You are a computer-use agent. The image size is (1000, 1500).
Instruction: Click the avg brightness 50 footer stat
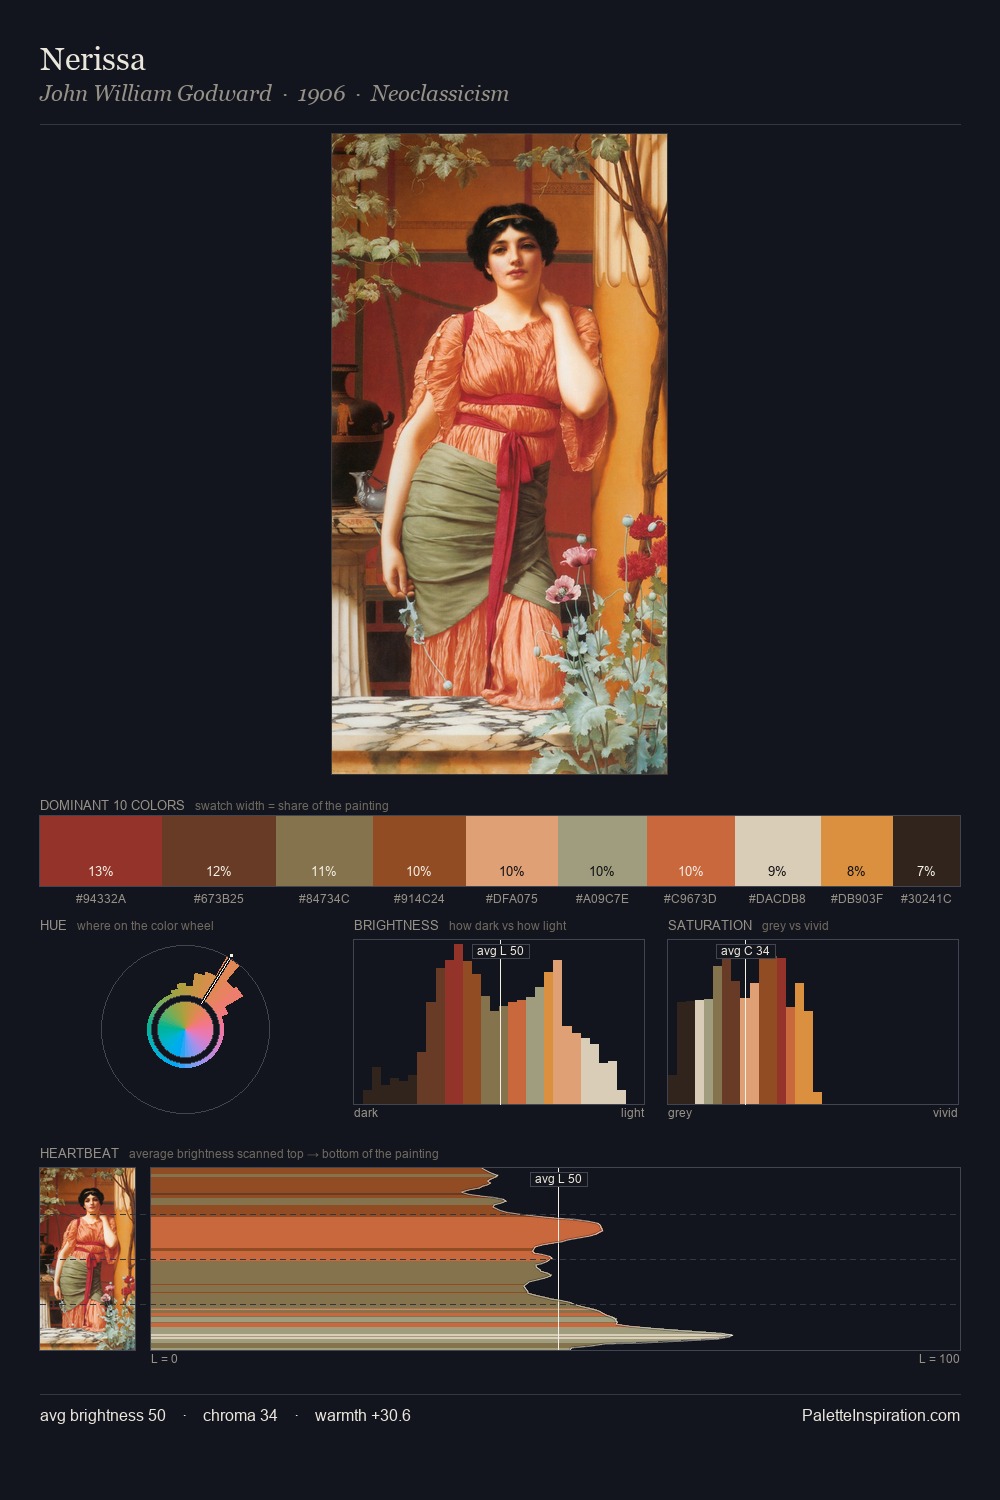point(103,1415)
